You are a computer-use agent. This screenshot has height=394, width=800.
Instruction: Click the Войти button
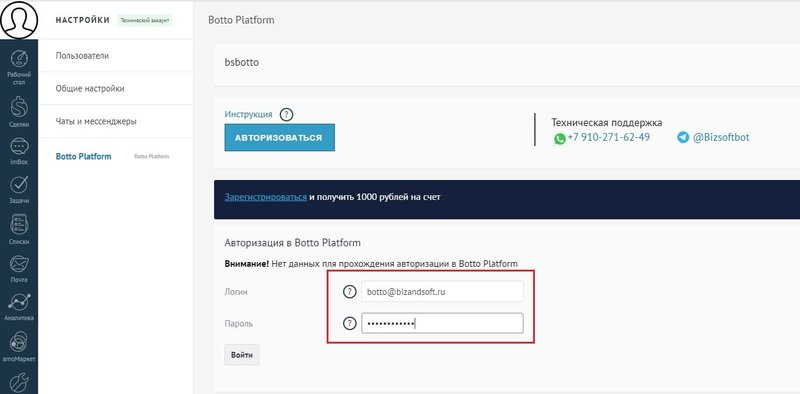point(242,355)
